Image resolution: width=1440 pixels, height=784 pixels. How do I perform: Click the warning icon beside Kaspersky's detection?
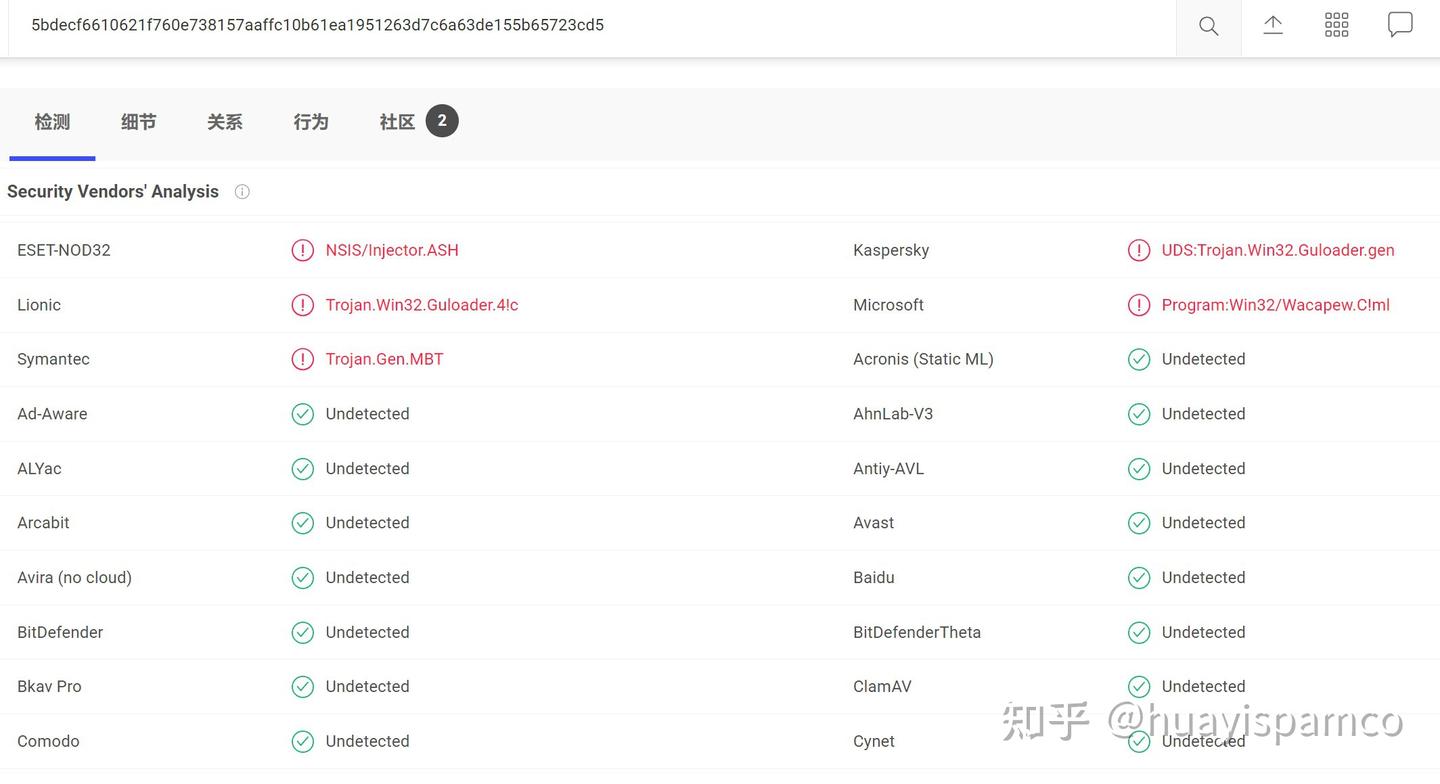(x=1139, y=250)
